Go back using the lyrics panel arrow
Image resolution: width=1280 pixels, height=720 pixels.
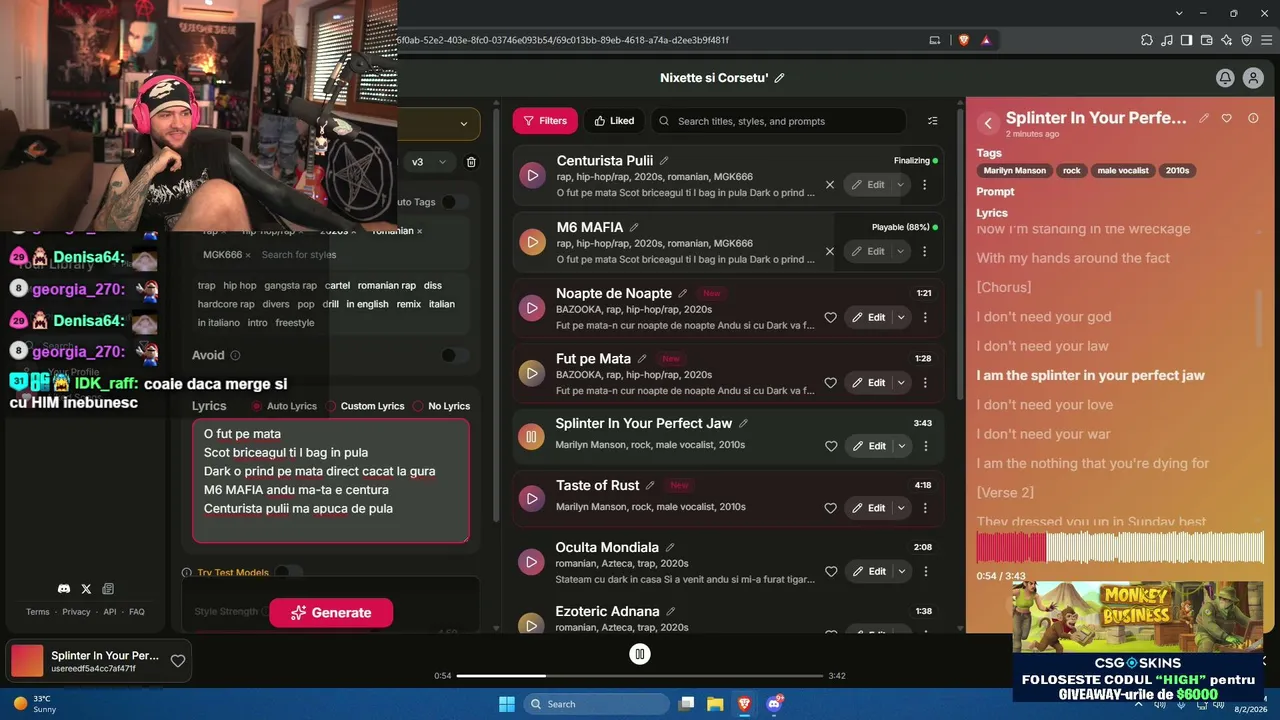[x=988, y=123]
